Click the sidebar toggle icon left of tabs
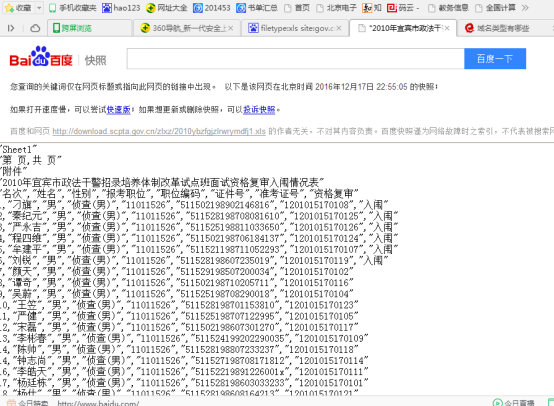 [x=11, y=28]
